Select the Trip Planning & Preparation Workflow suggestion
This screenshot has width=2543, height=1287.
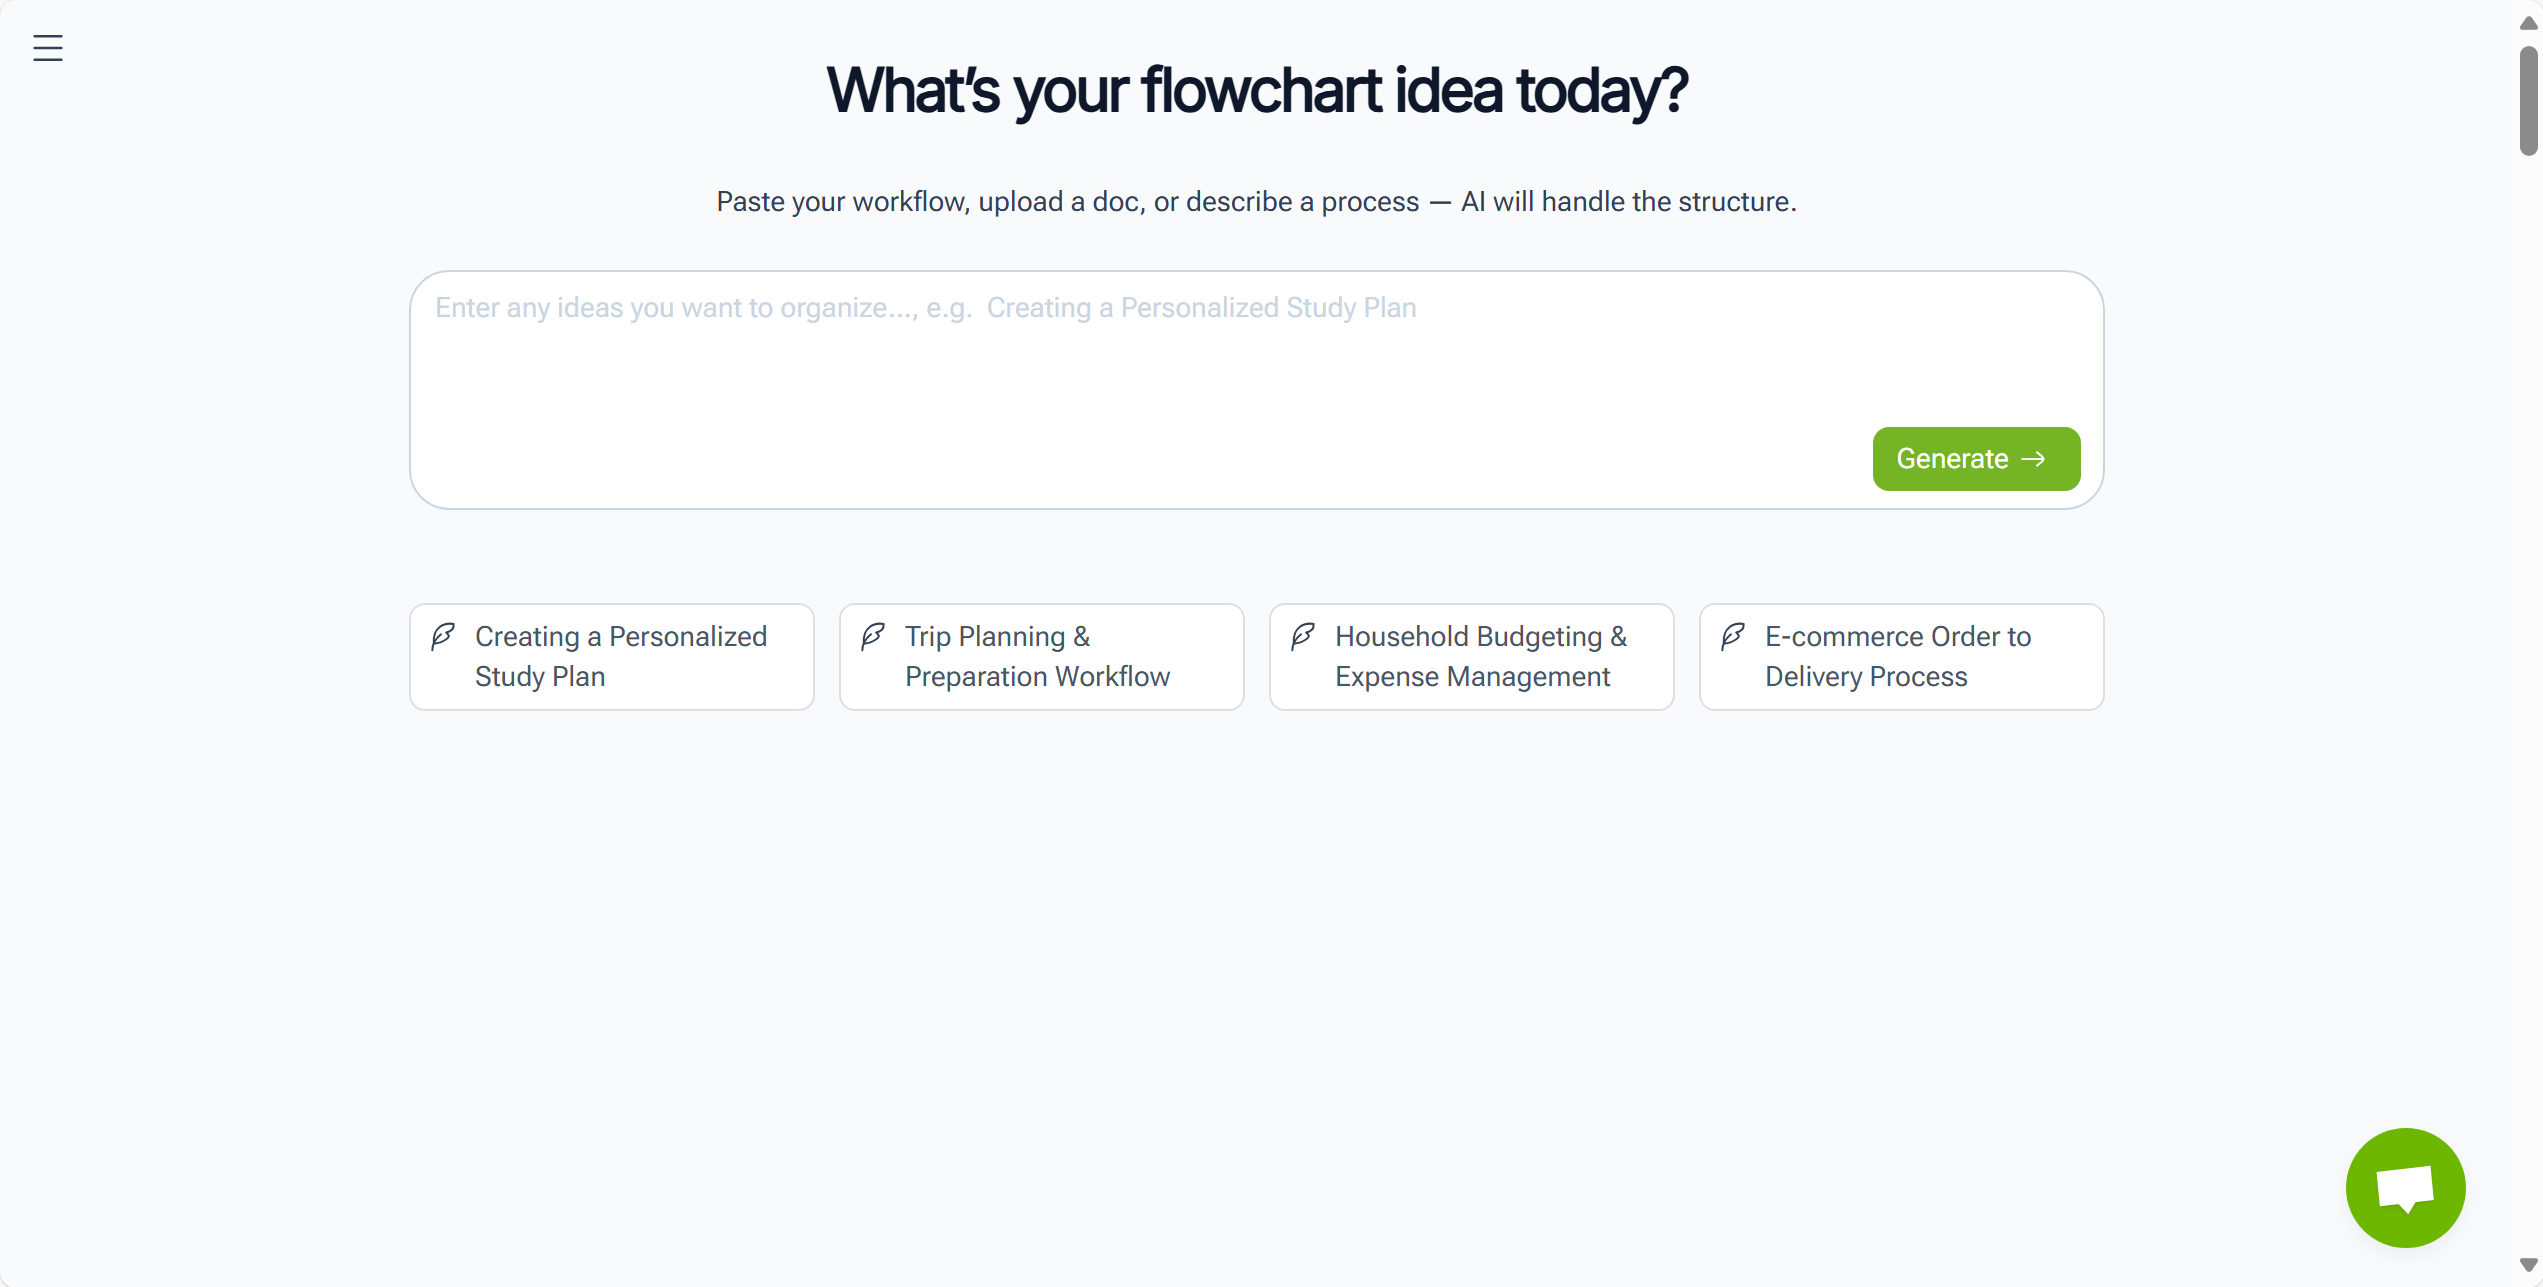coord(1041,656)
